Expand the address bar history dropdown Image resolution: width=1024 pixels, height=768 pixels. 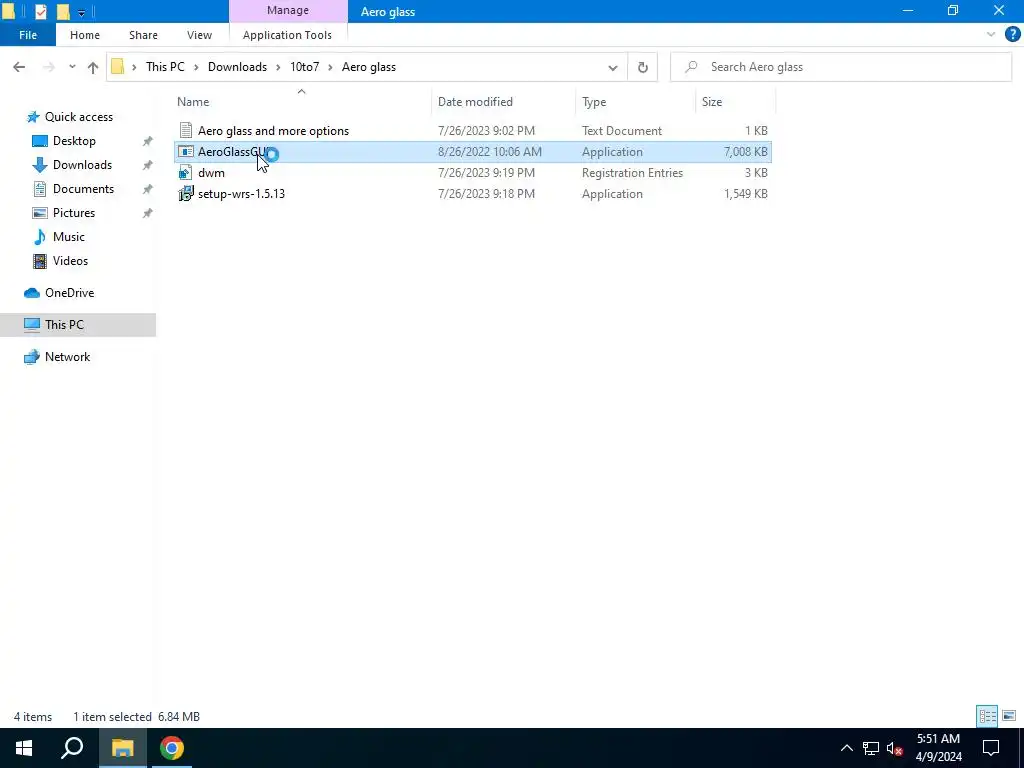[x=613, y=67]
